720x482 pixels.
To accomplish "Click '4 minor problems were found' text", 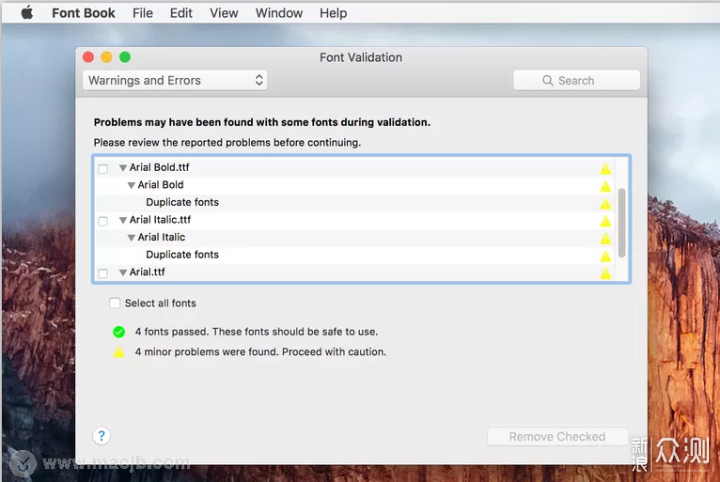I will (x=260, y=352).
